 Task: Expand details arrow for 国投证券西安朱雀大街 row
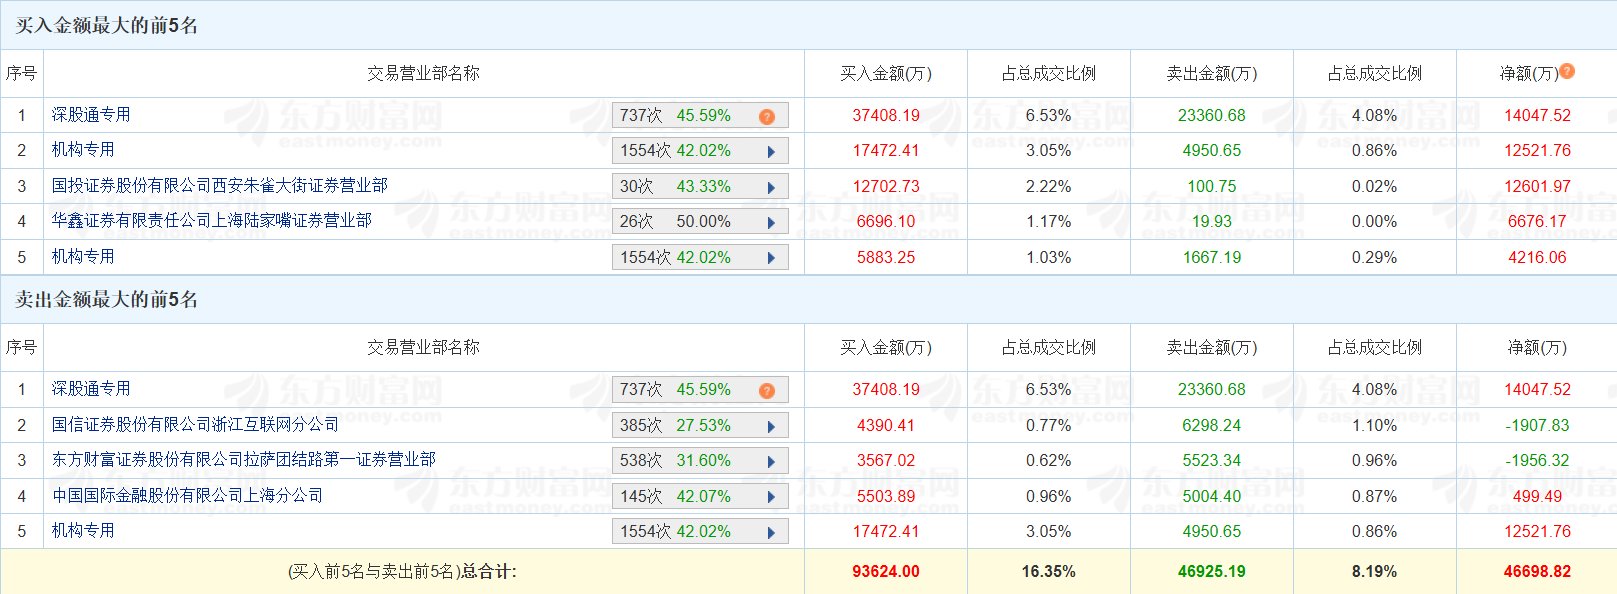coord(771,187)
